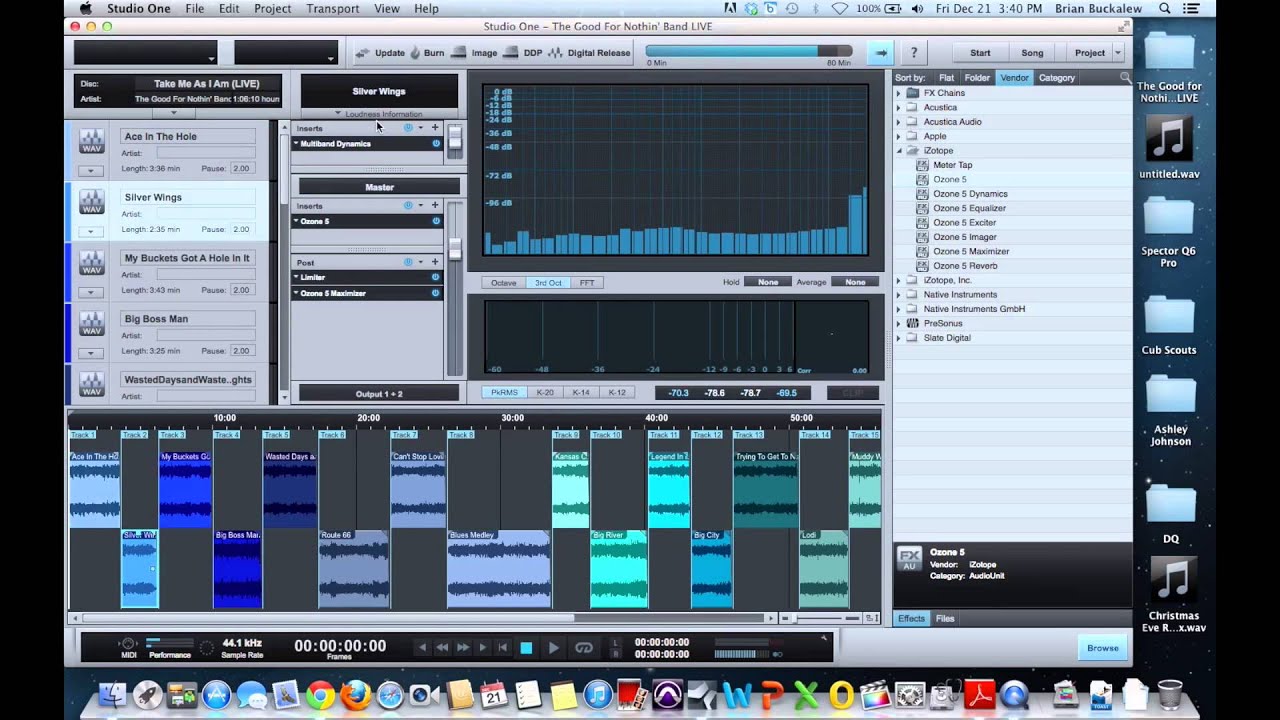Image resolution: width=1280 pixels, height=720 pixels.
Task: Bypass the Multiband Dynamics insert
Action: 436,144
